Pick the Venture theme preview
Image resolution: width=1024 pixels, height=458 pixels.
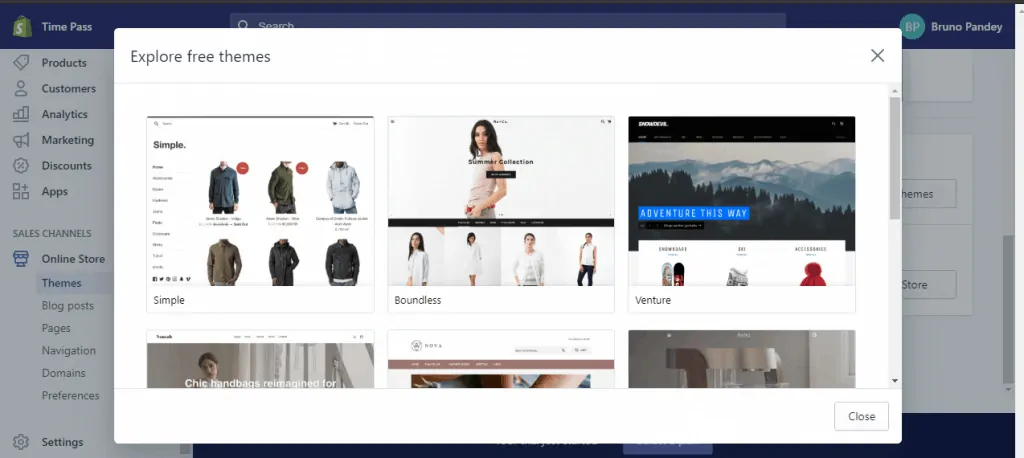(x=741, y=201)
